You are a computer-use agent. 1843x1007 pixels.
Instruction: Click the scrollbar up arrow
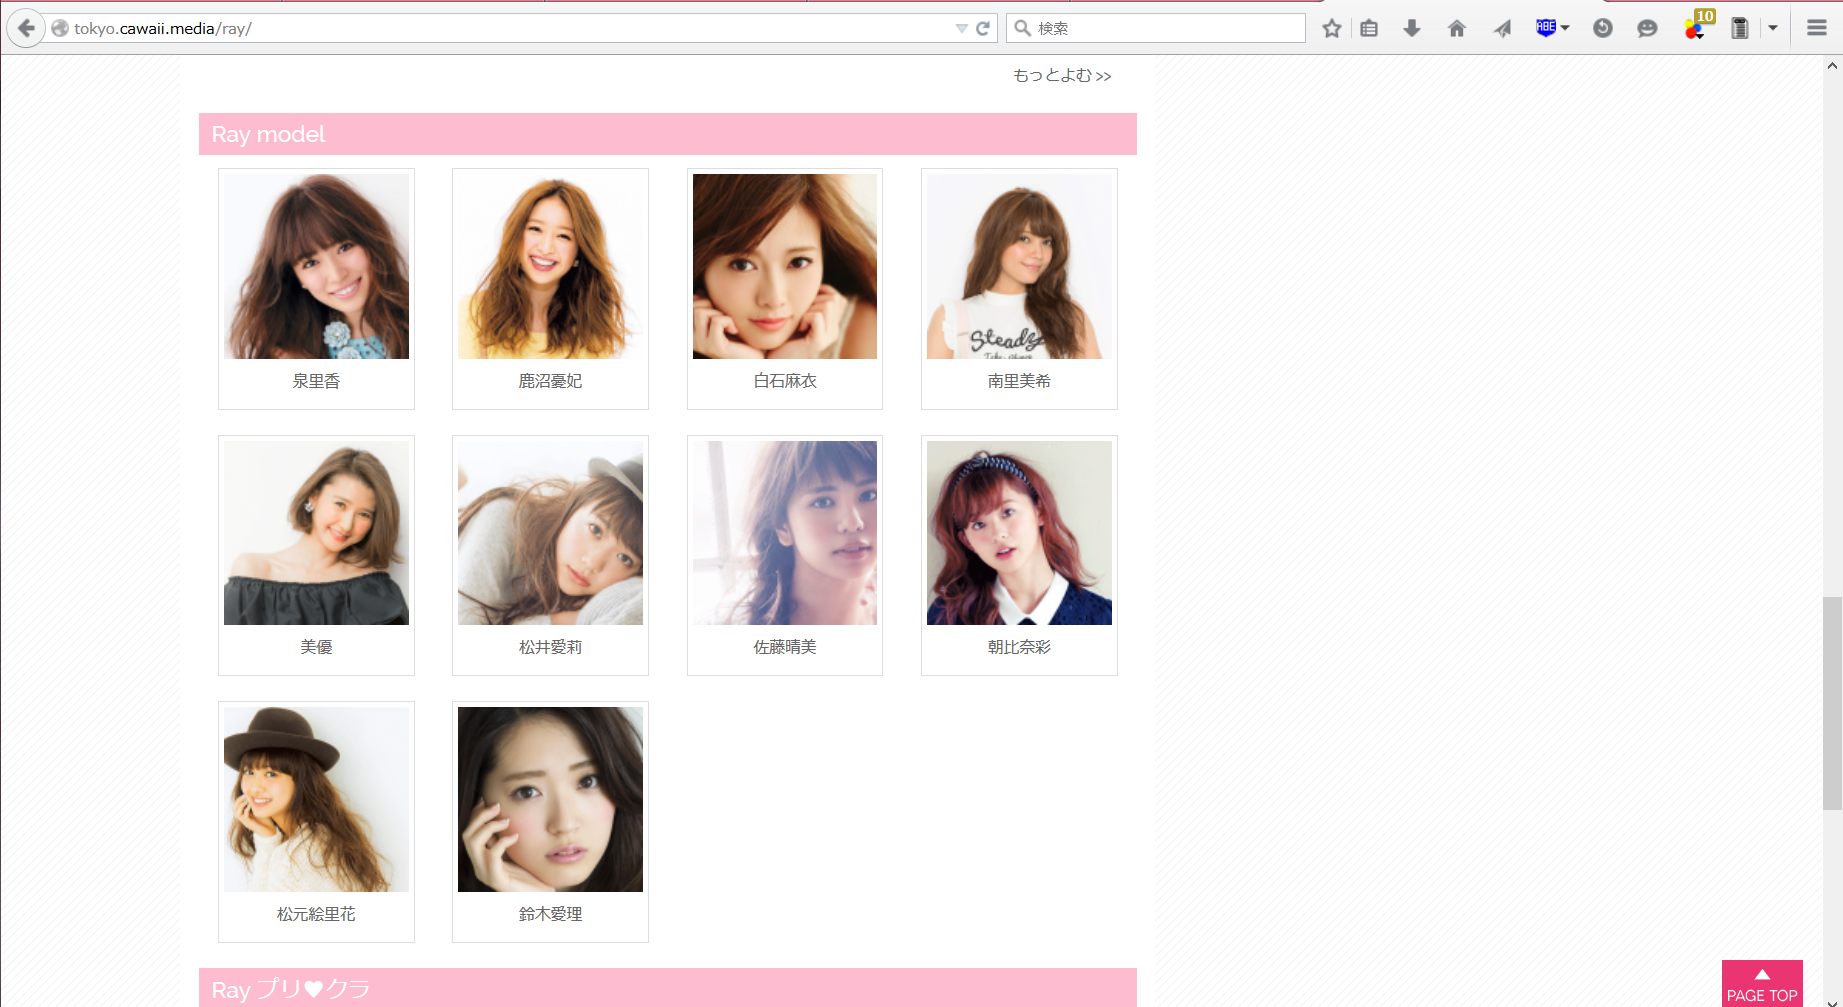click(x=1832, y=66)
